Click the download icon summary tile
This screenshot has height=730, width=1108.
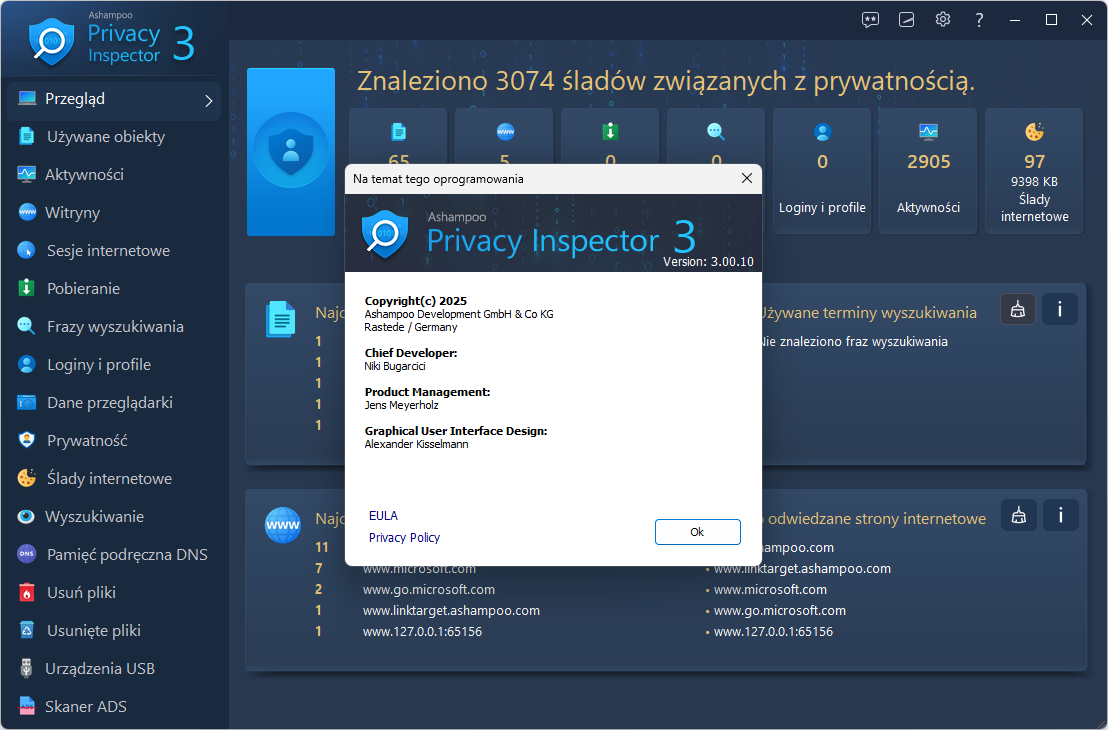click(611, 131)
